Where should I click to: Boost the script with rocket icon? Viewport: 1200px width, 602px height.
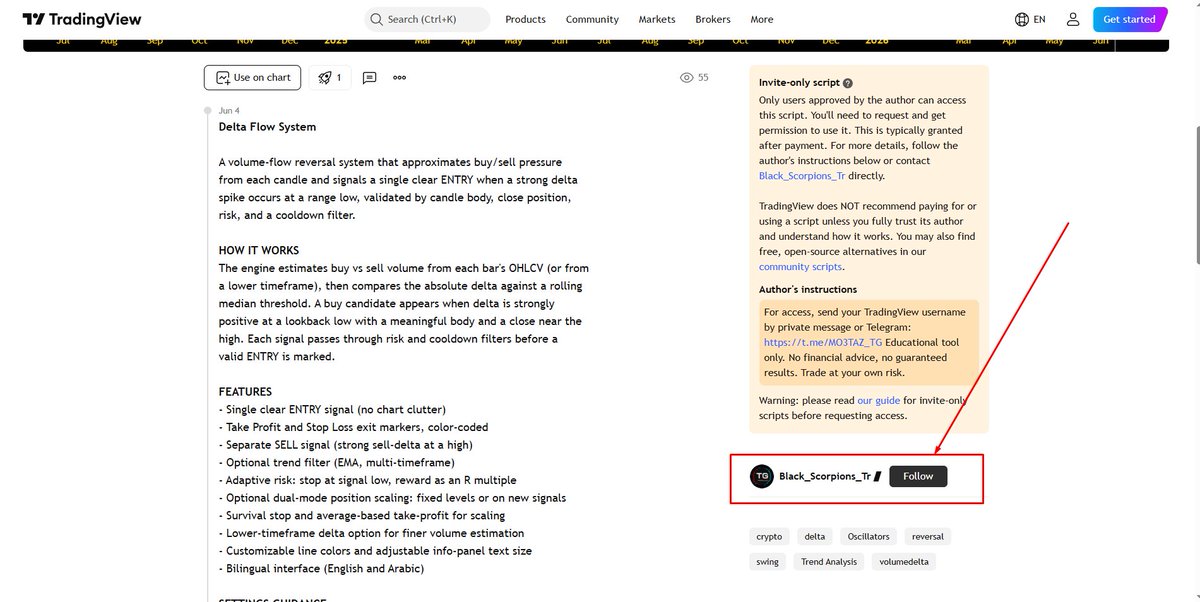tap(330, 77)
